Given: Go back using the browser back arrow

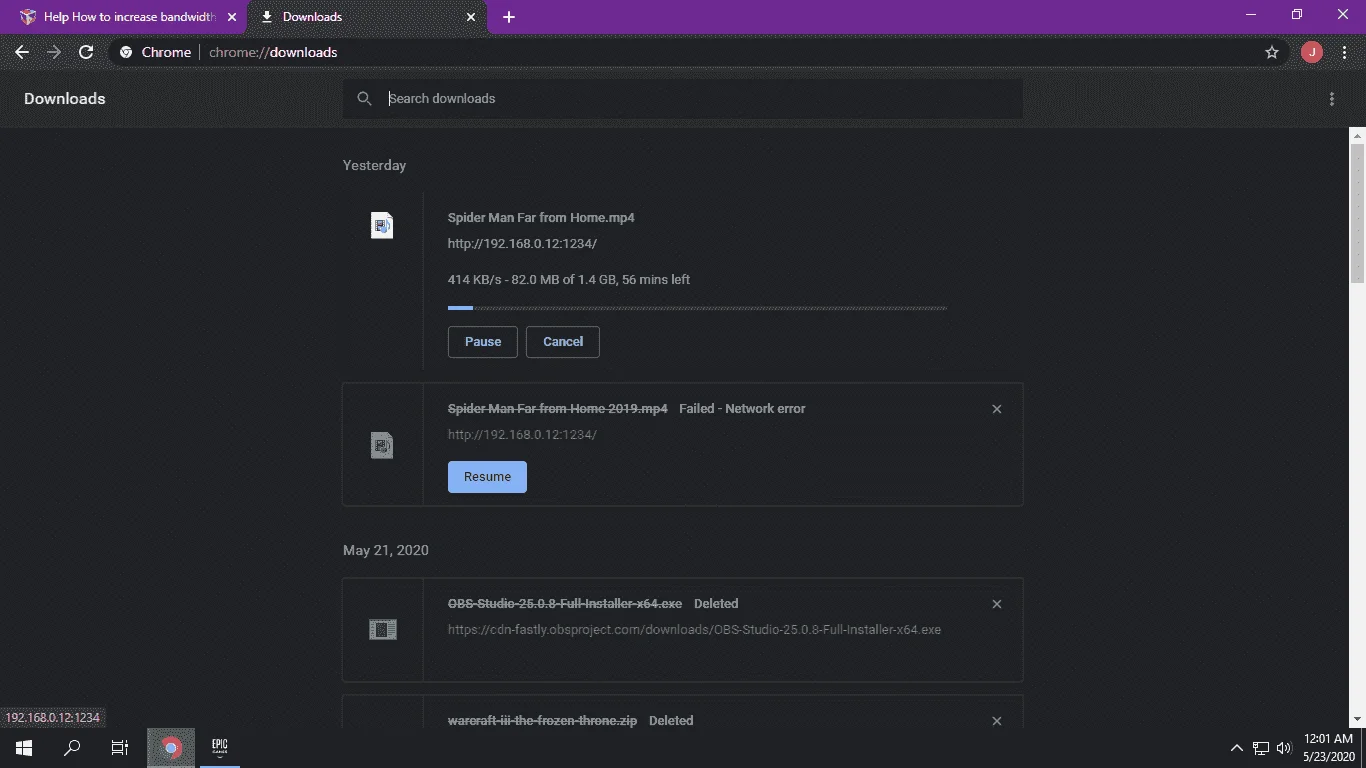Looking at the screenshot, I should point(22,52).
